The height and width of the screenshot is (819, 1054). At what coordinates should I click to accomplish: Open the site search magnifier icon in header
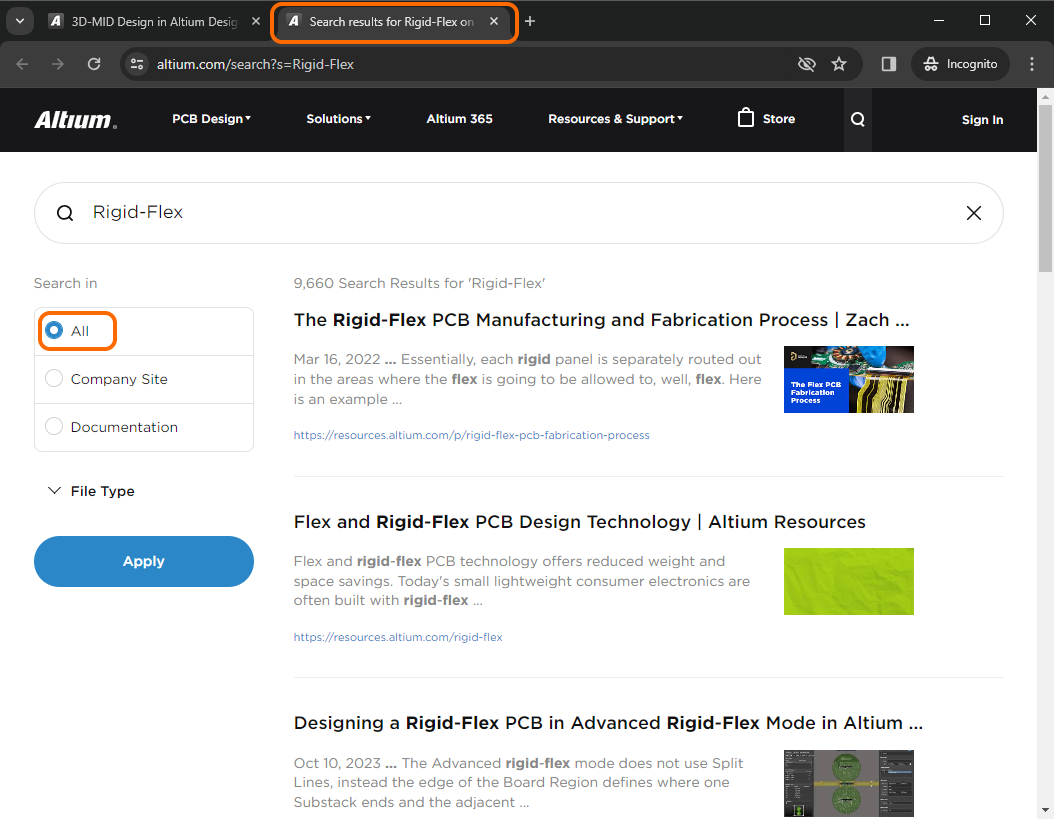click(x=858, y=120)
